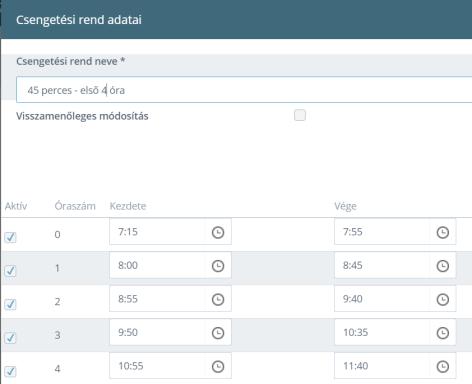Click clock icon beside 8:45 end time
472x384 pixels.
pyautogui.click(x=443, y=266)
